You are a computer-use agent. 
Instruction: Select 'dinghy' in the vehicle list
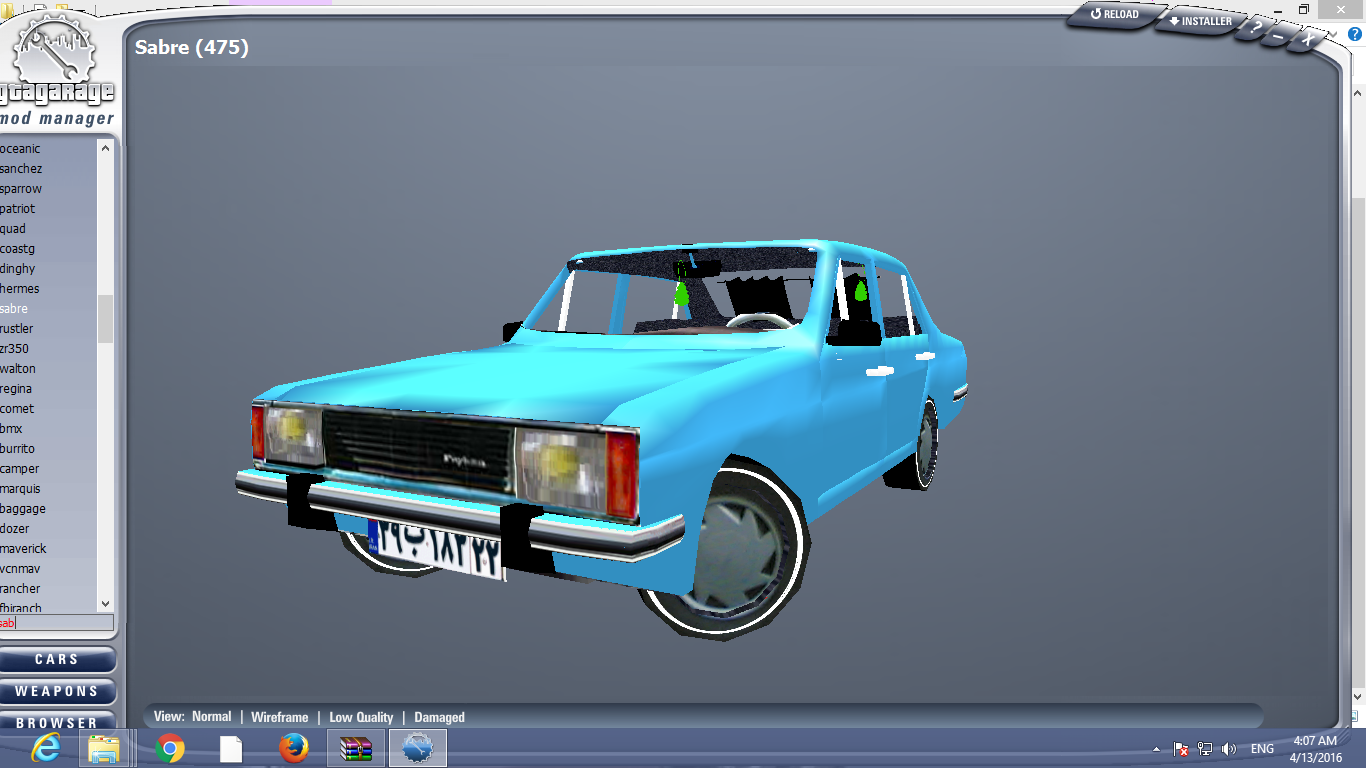18,269
